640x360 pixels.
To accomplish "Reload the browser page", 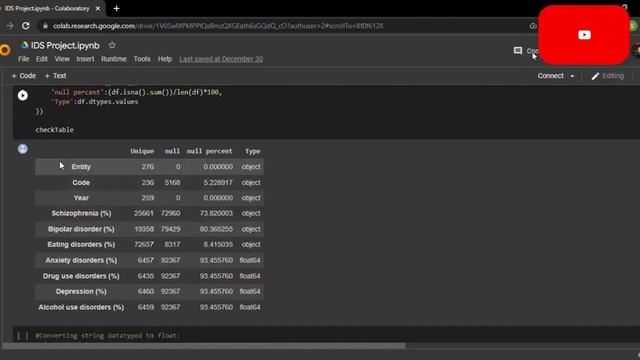I will (26, 26).
